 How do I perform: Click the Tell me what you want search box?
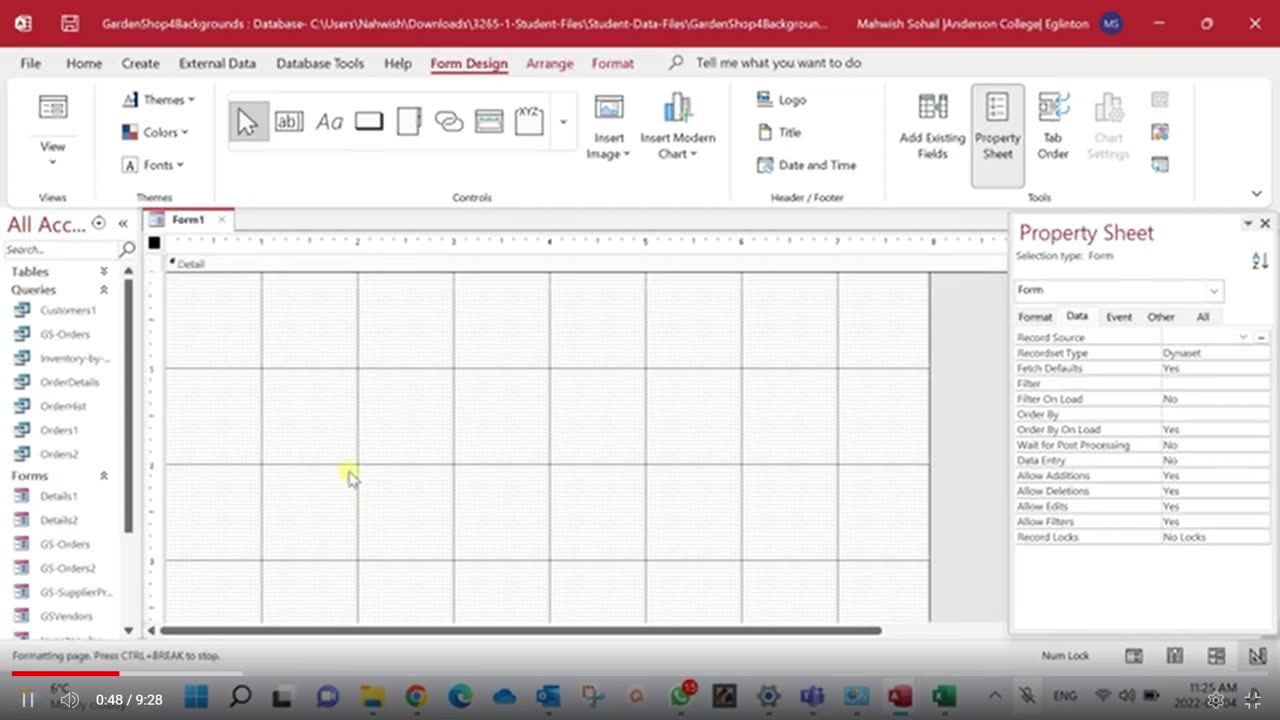(x=778, y=63)
